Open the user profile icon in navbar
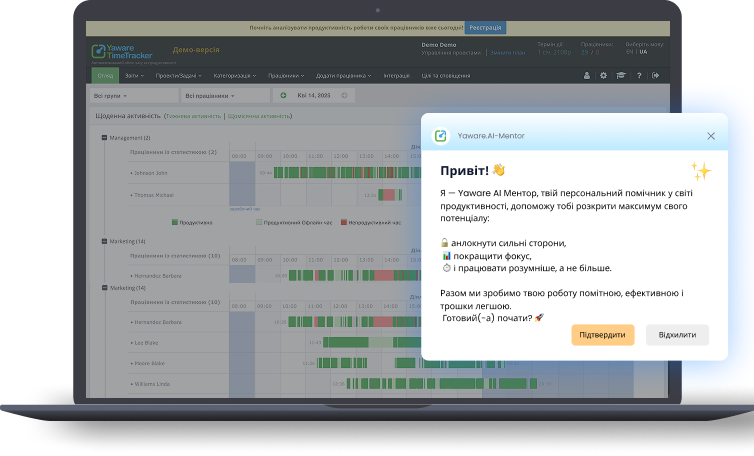 click(x=587, y=76)
